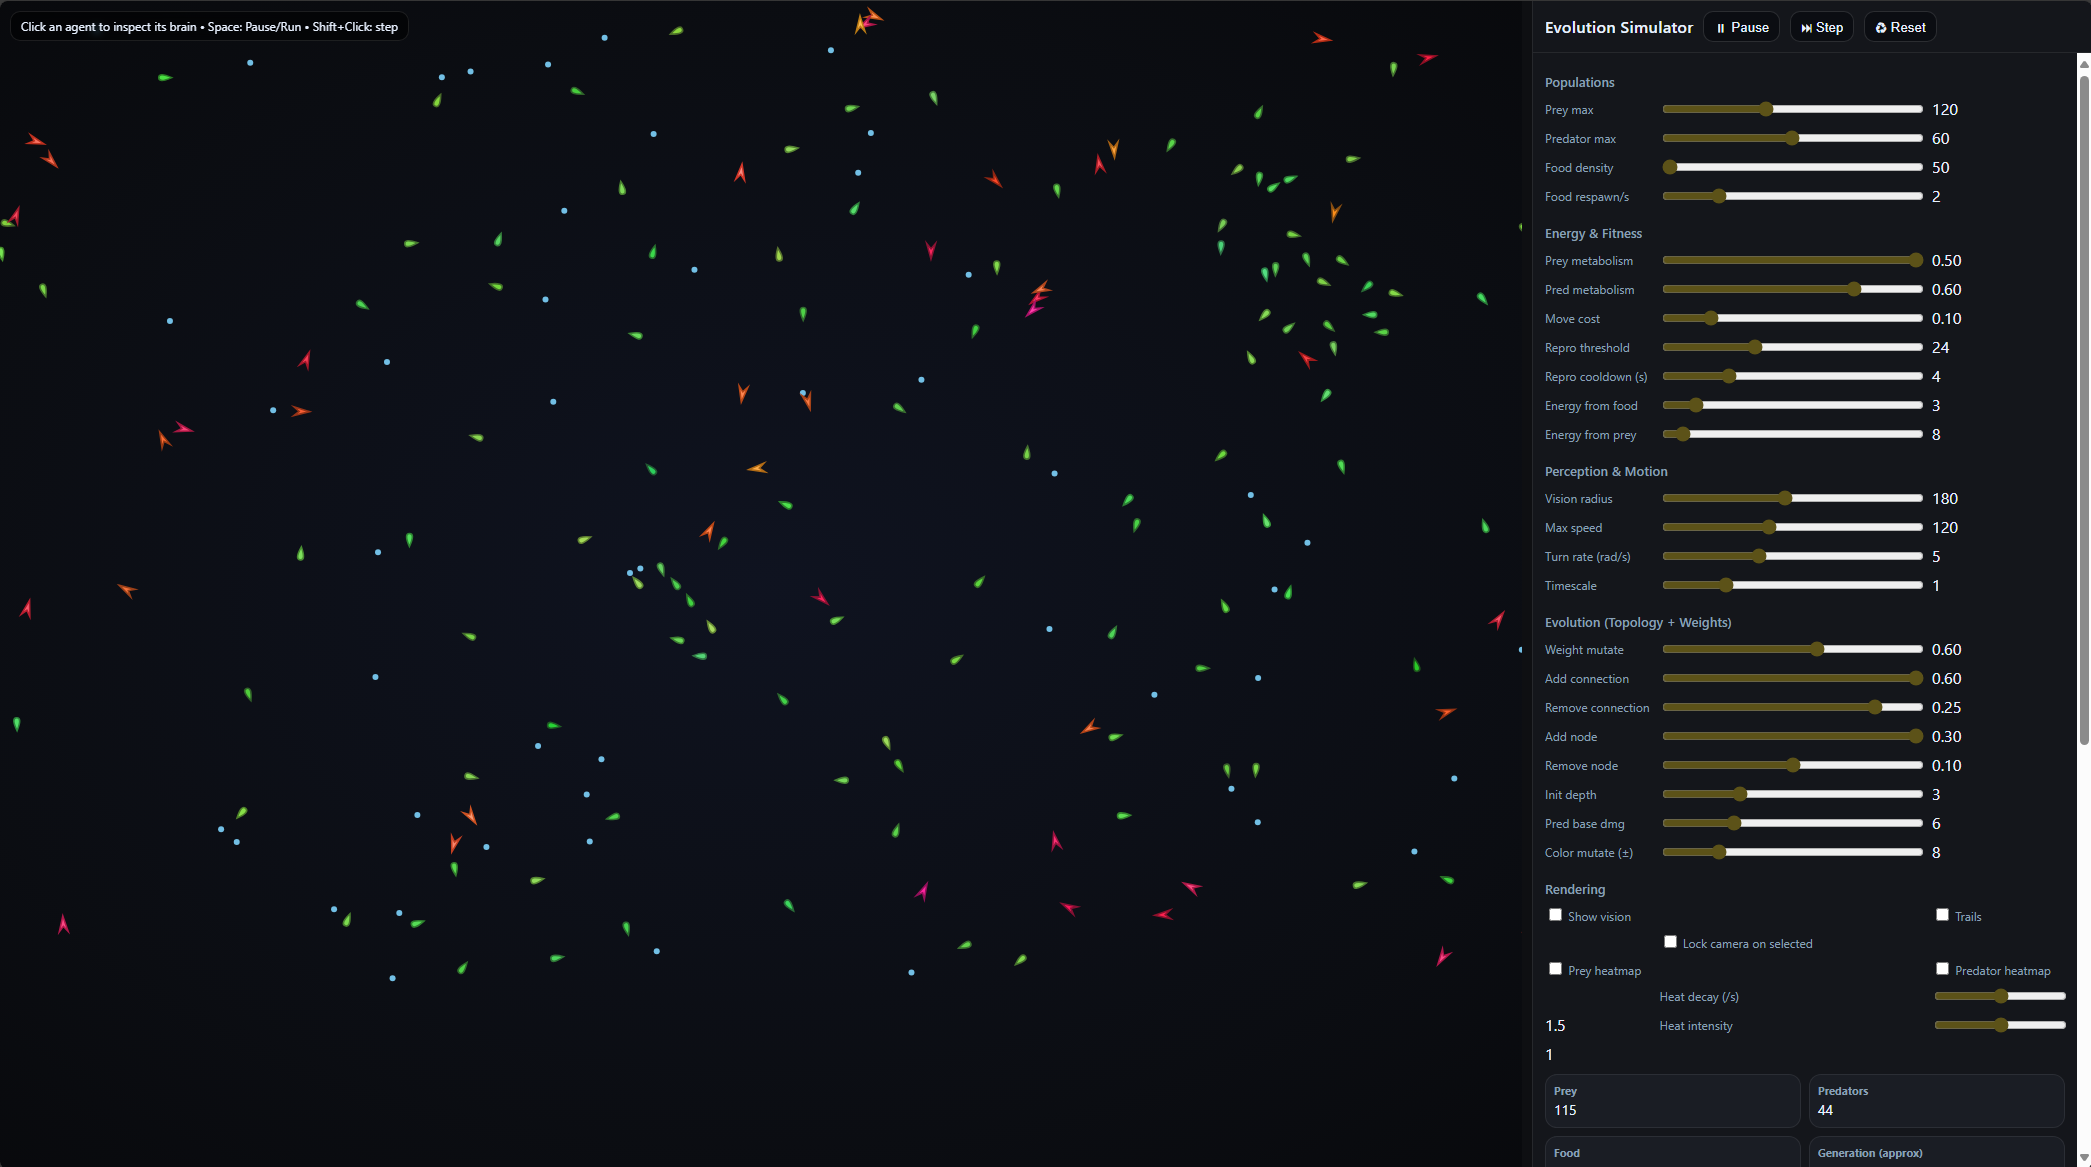Click the Predators count stat card

point(1935,1101)
